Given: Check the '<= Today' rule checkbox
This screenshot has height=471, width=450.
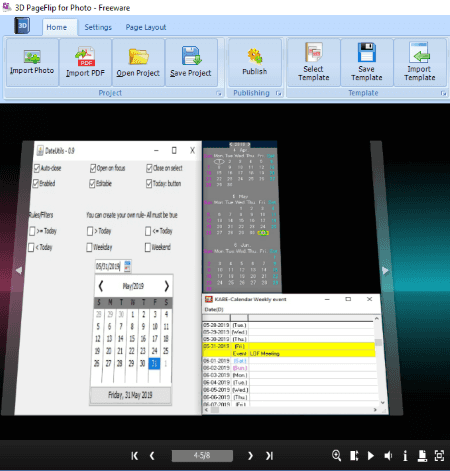Looking at the screenshot, I should pos(148,231).
